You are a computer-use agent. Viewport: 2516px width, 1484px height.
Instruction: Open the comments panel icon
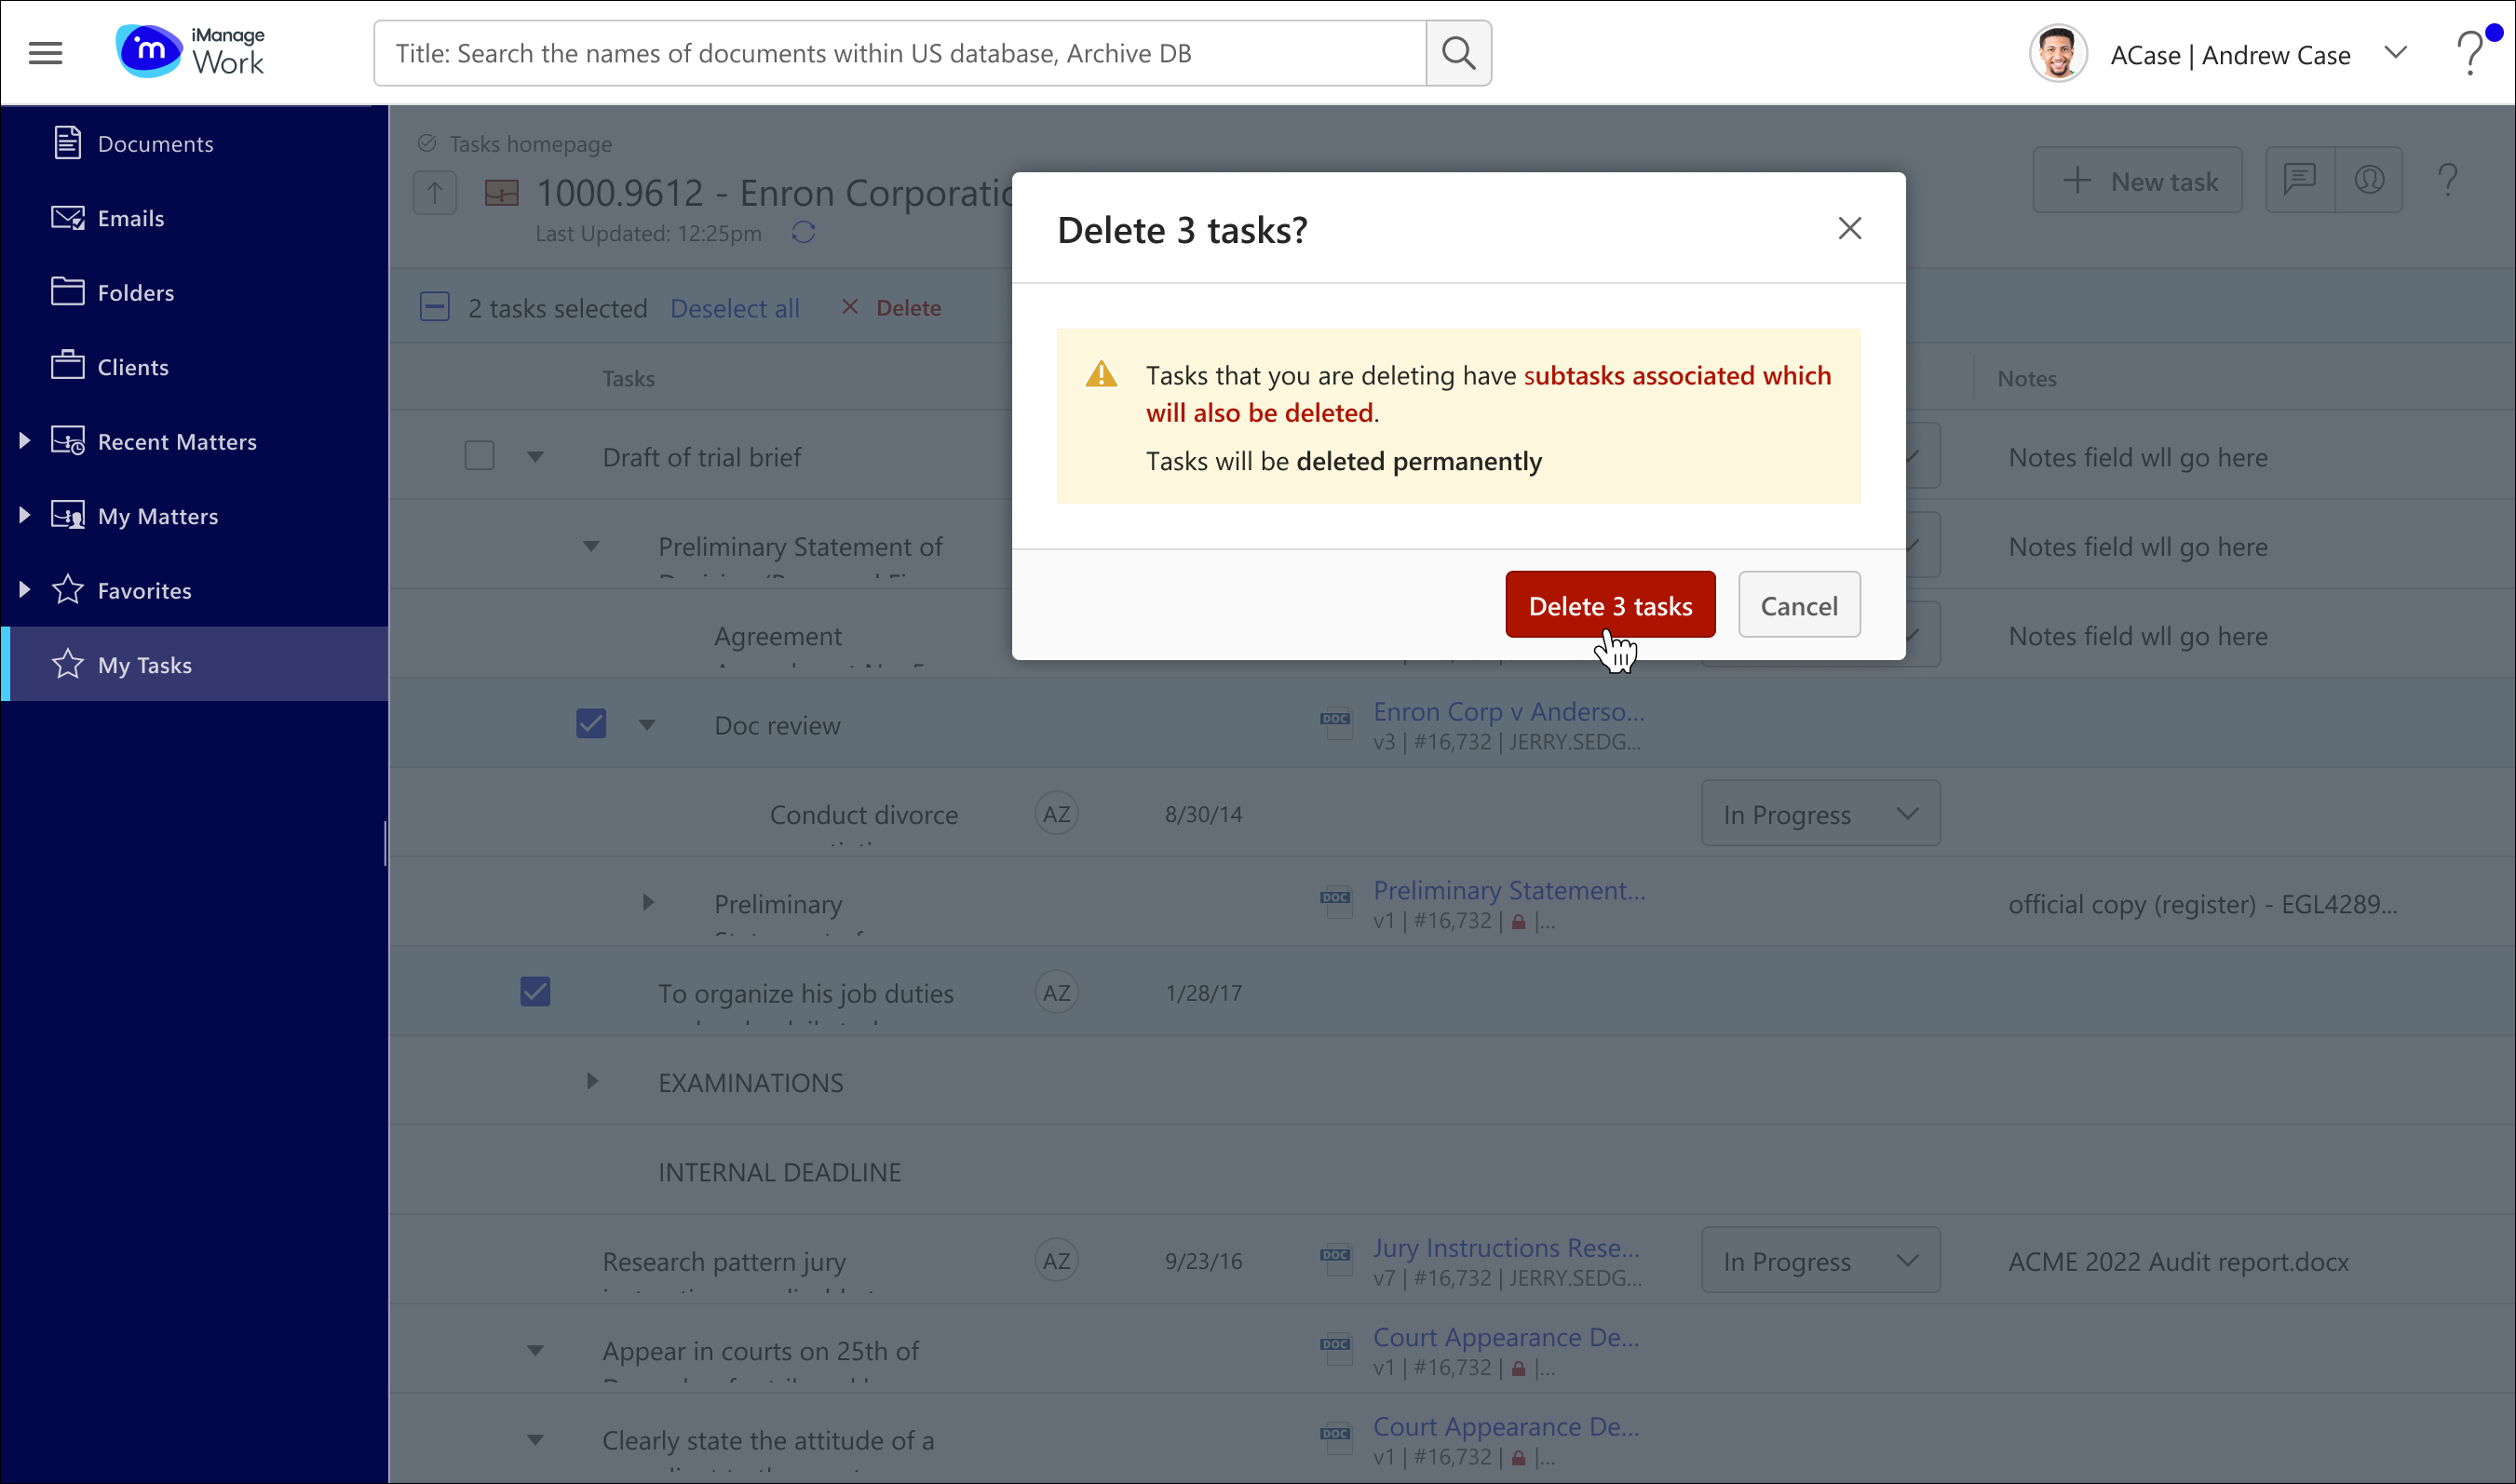2299,180
